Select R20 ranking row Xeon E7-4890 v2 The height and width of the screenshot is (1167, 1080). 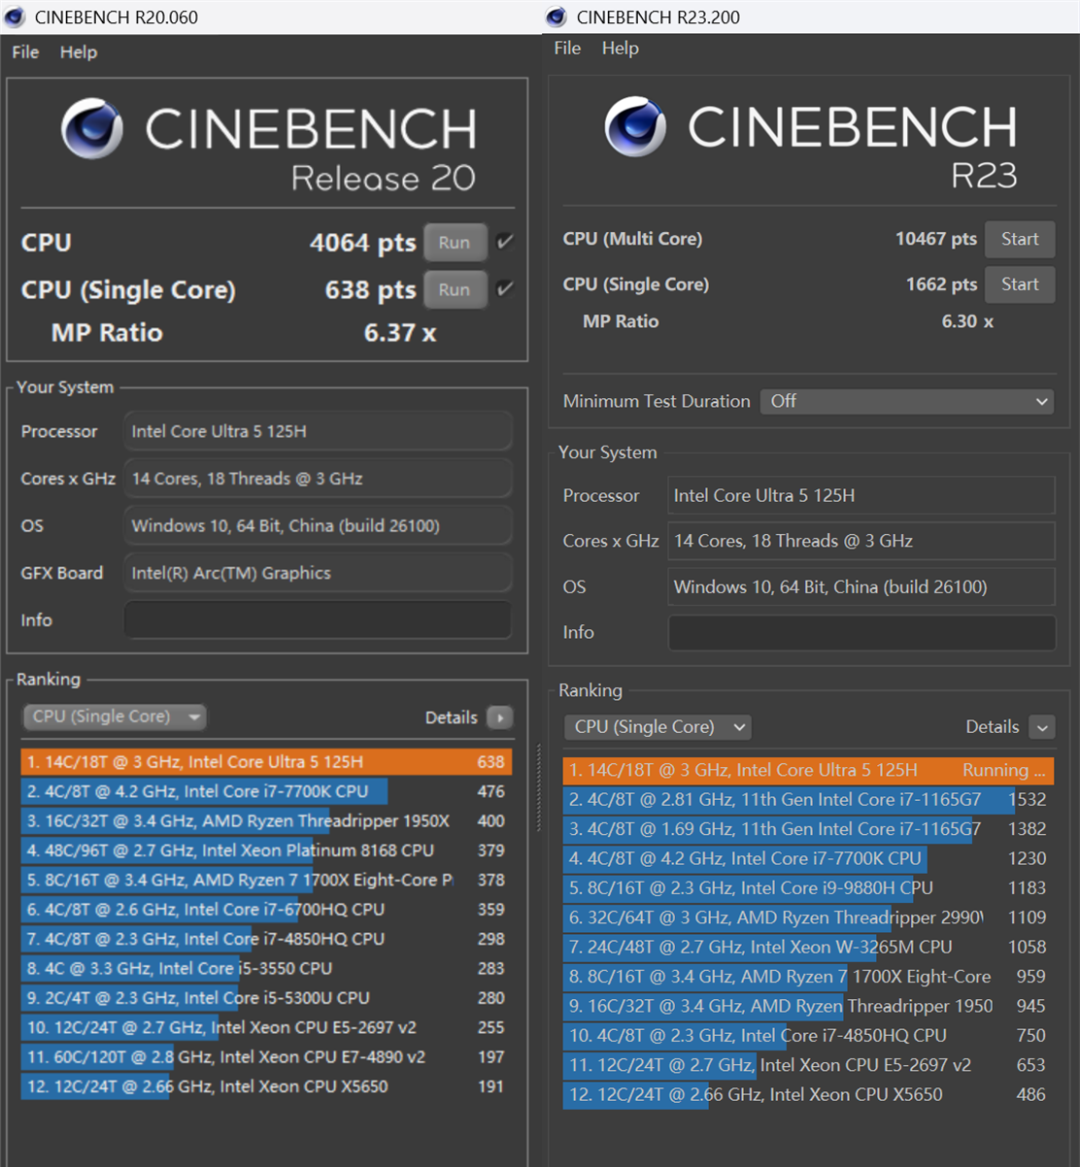266,1057
